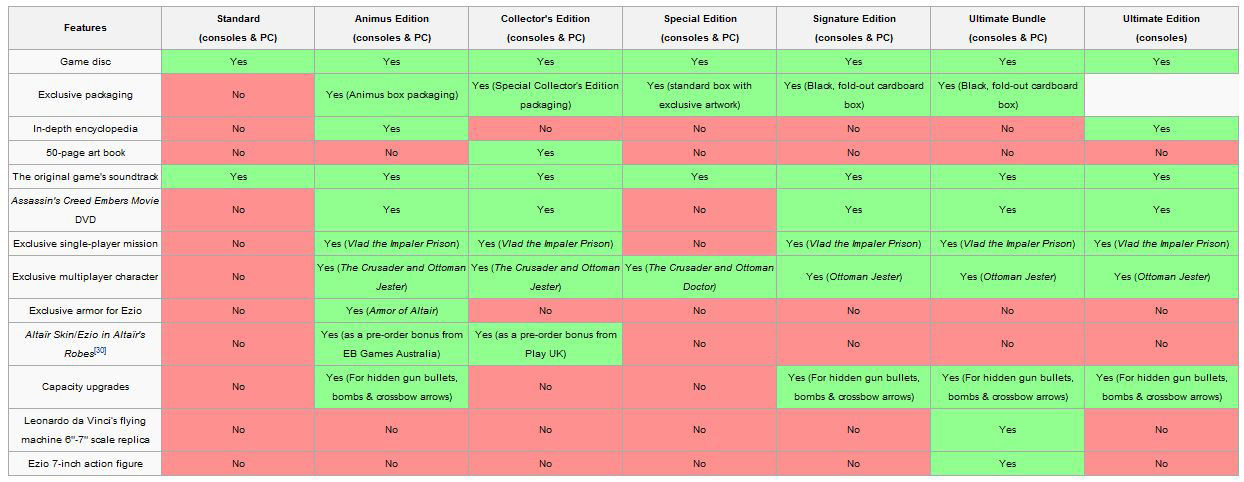Click the Signature Edition column header

click(x=853, y=28)
